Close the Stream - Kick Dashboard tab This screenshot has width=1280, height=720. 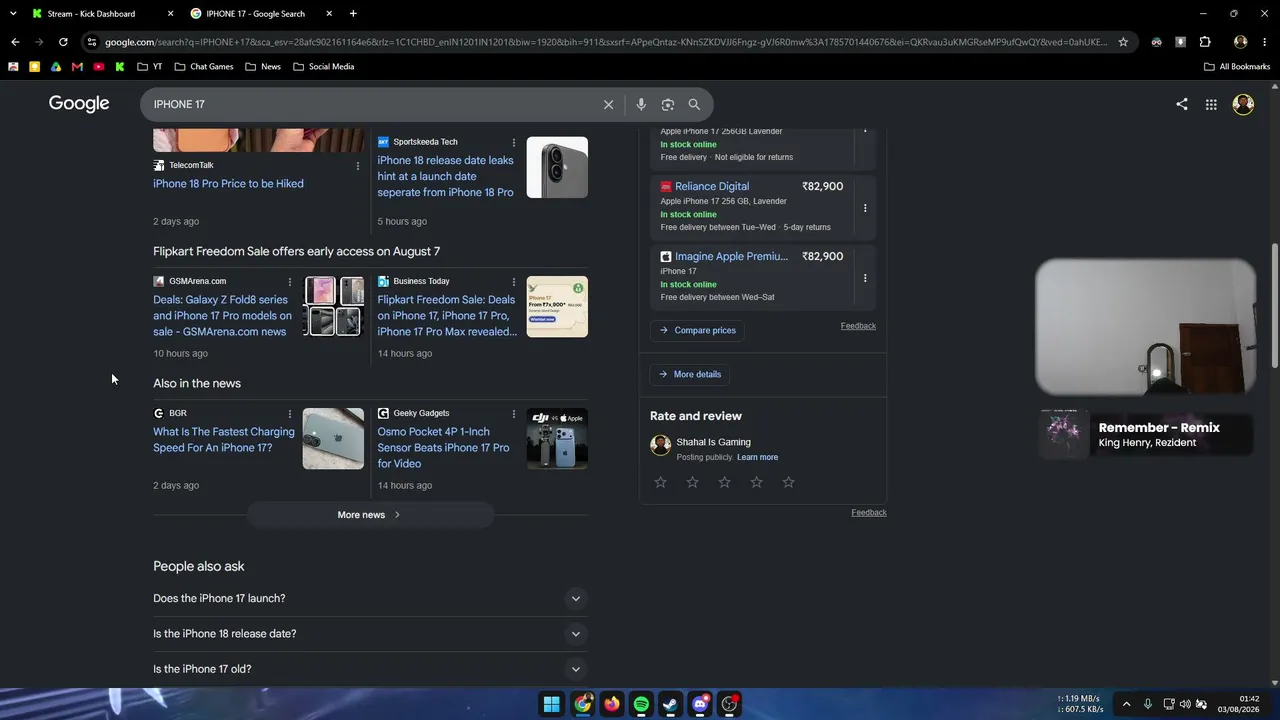coord(170,14)
